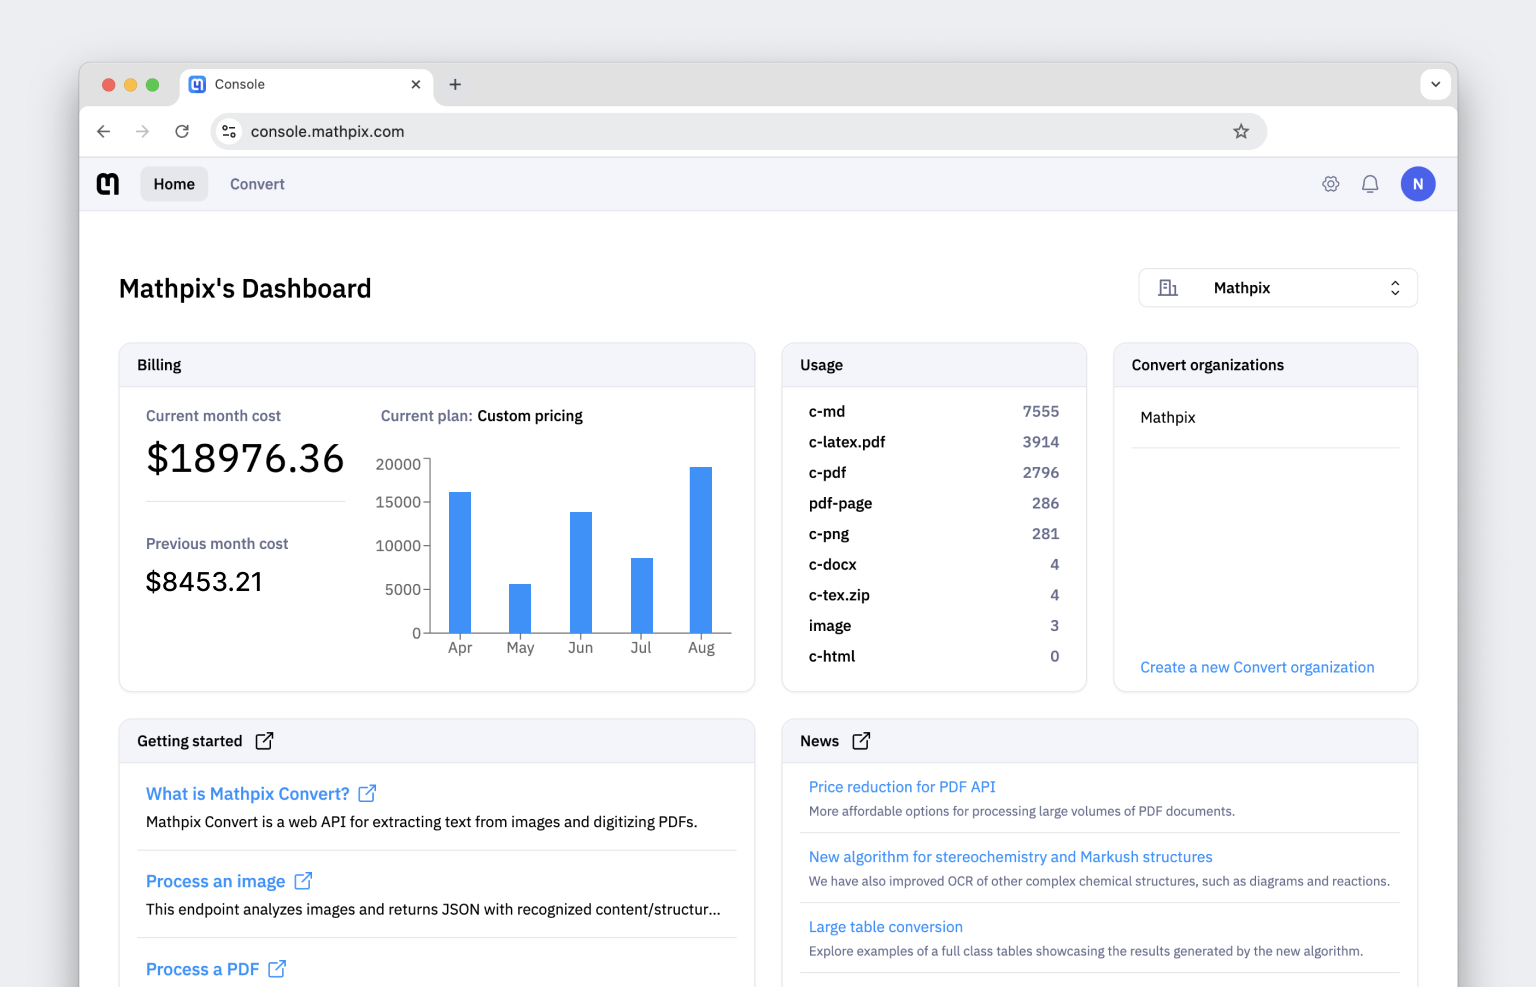Click the Jul bar in billing chart
Viewport: 1536px width, 987px height.
pyautogui.click(x=642, y=595)
